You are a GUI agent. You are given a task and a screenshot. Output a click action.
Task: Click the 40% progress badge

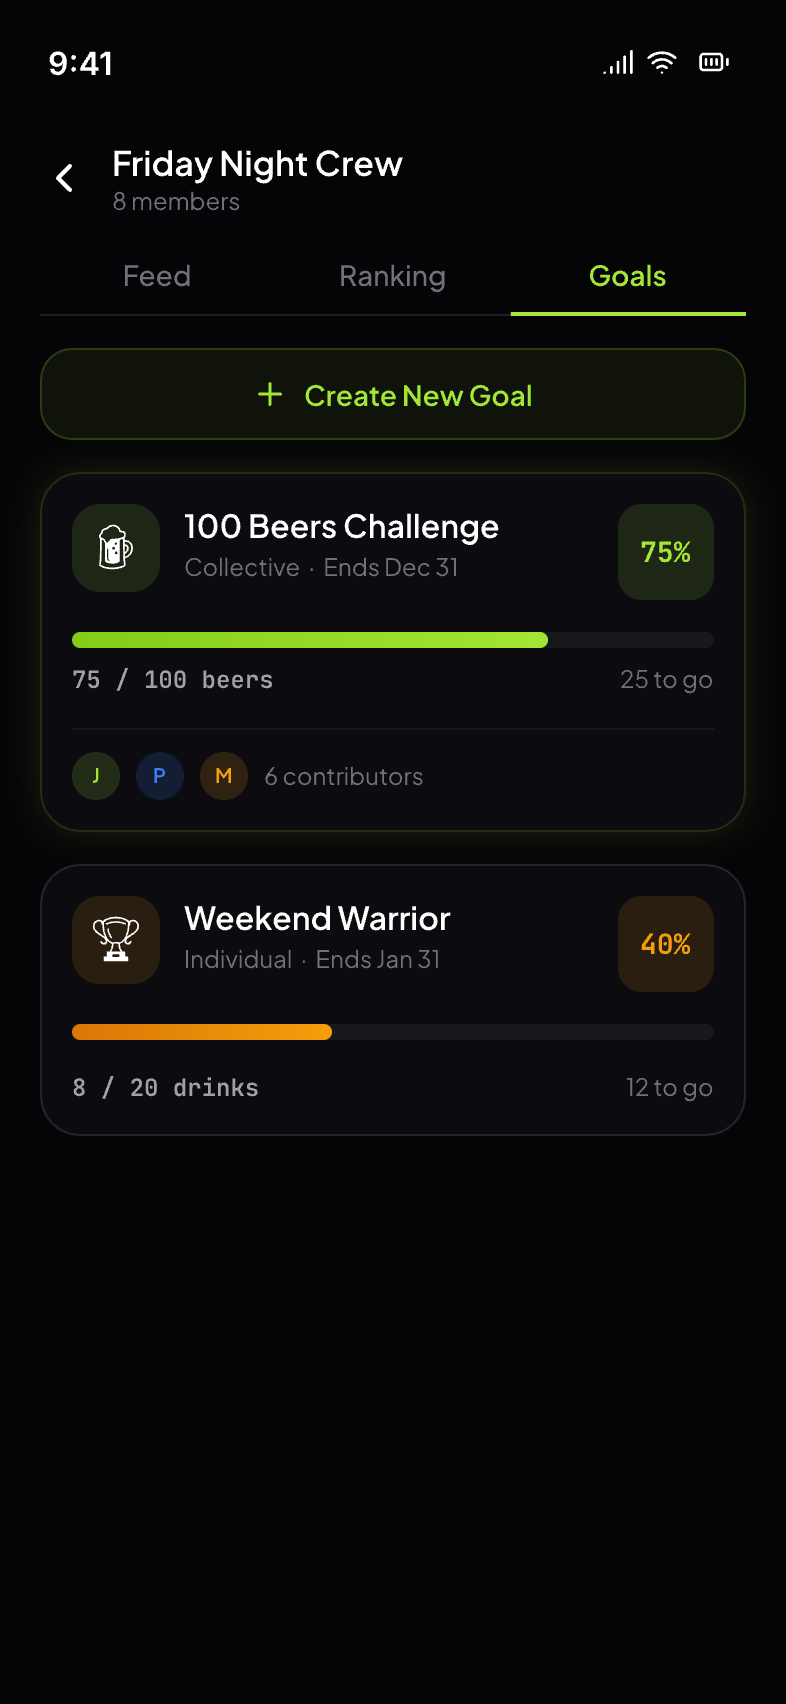(x=666, y=944)
